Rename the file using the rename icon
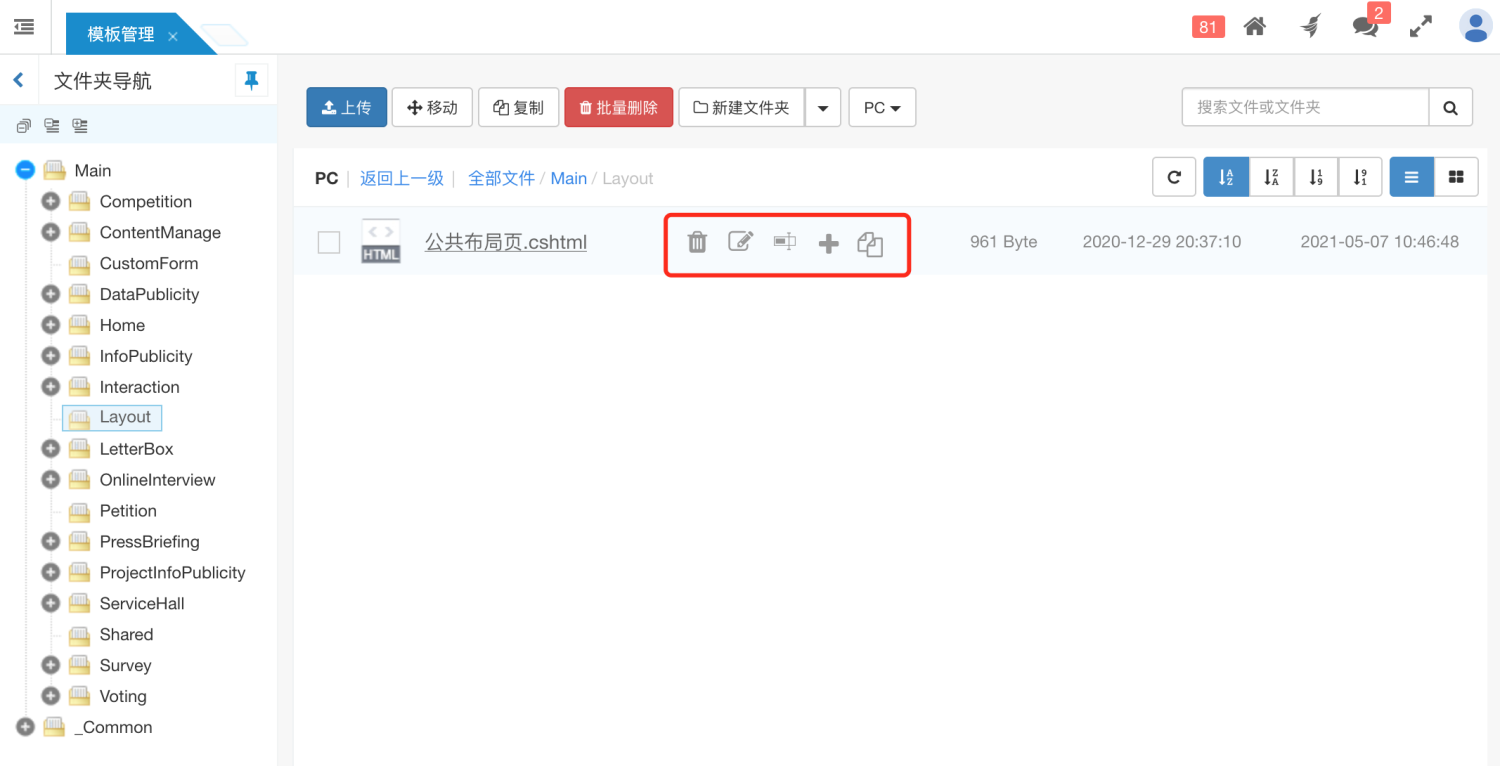The image size is (1500, 766). [785, 241]
